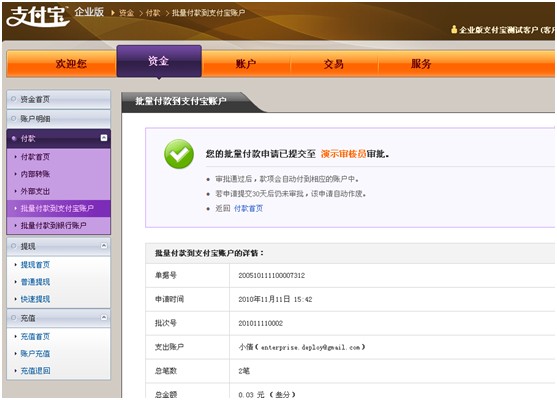Collapse the 提现 sidebar section

(x=104, y=245)
